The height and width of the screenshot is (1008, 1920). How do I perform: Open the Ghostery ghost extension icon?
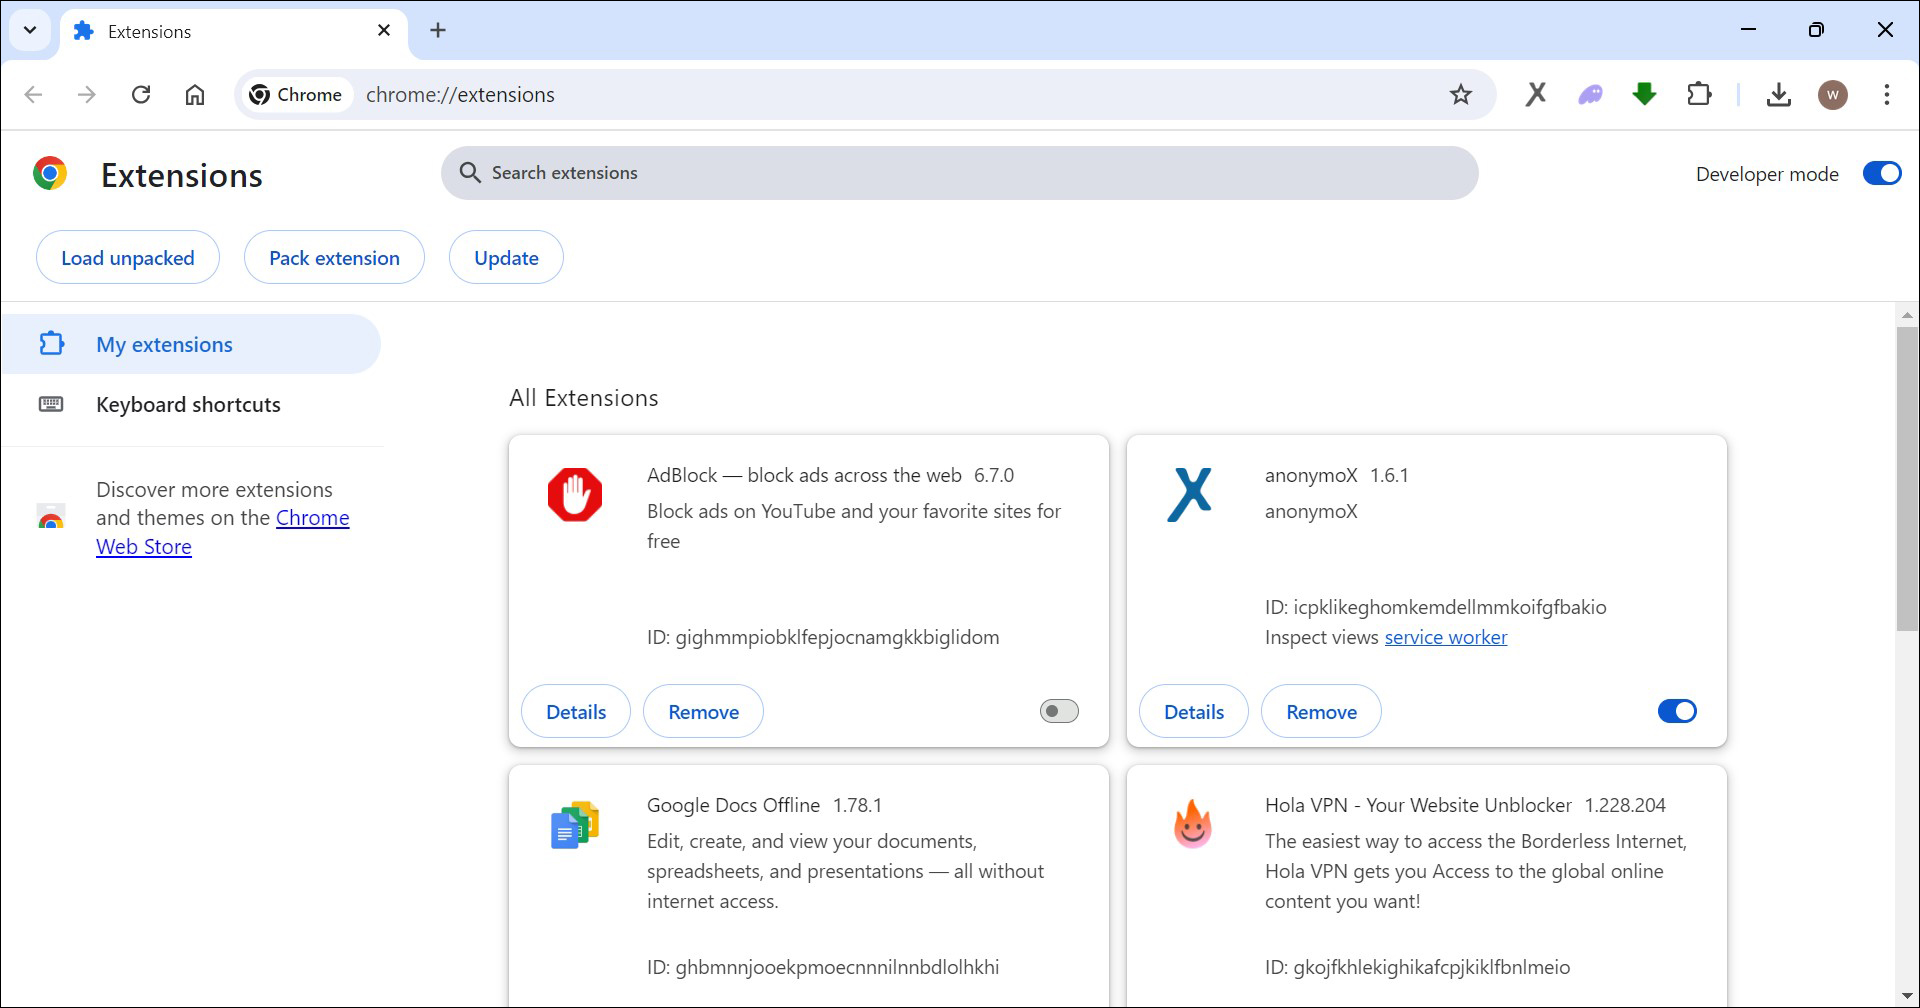1591,94
